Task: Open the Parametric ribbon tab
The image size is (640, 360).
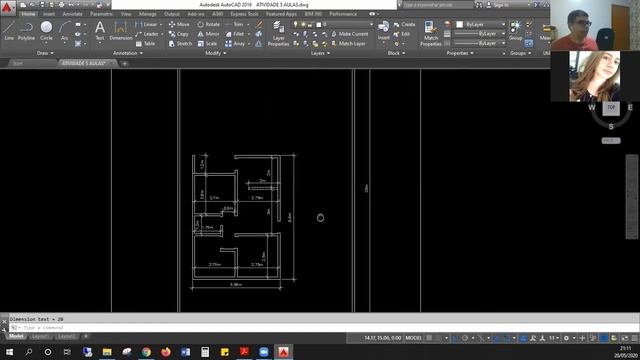Action: click(101, 14)
